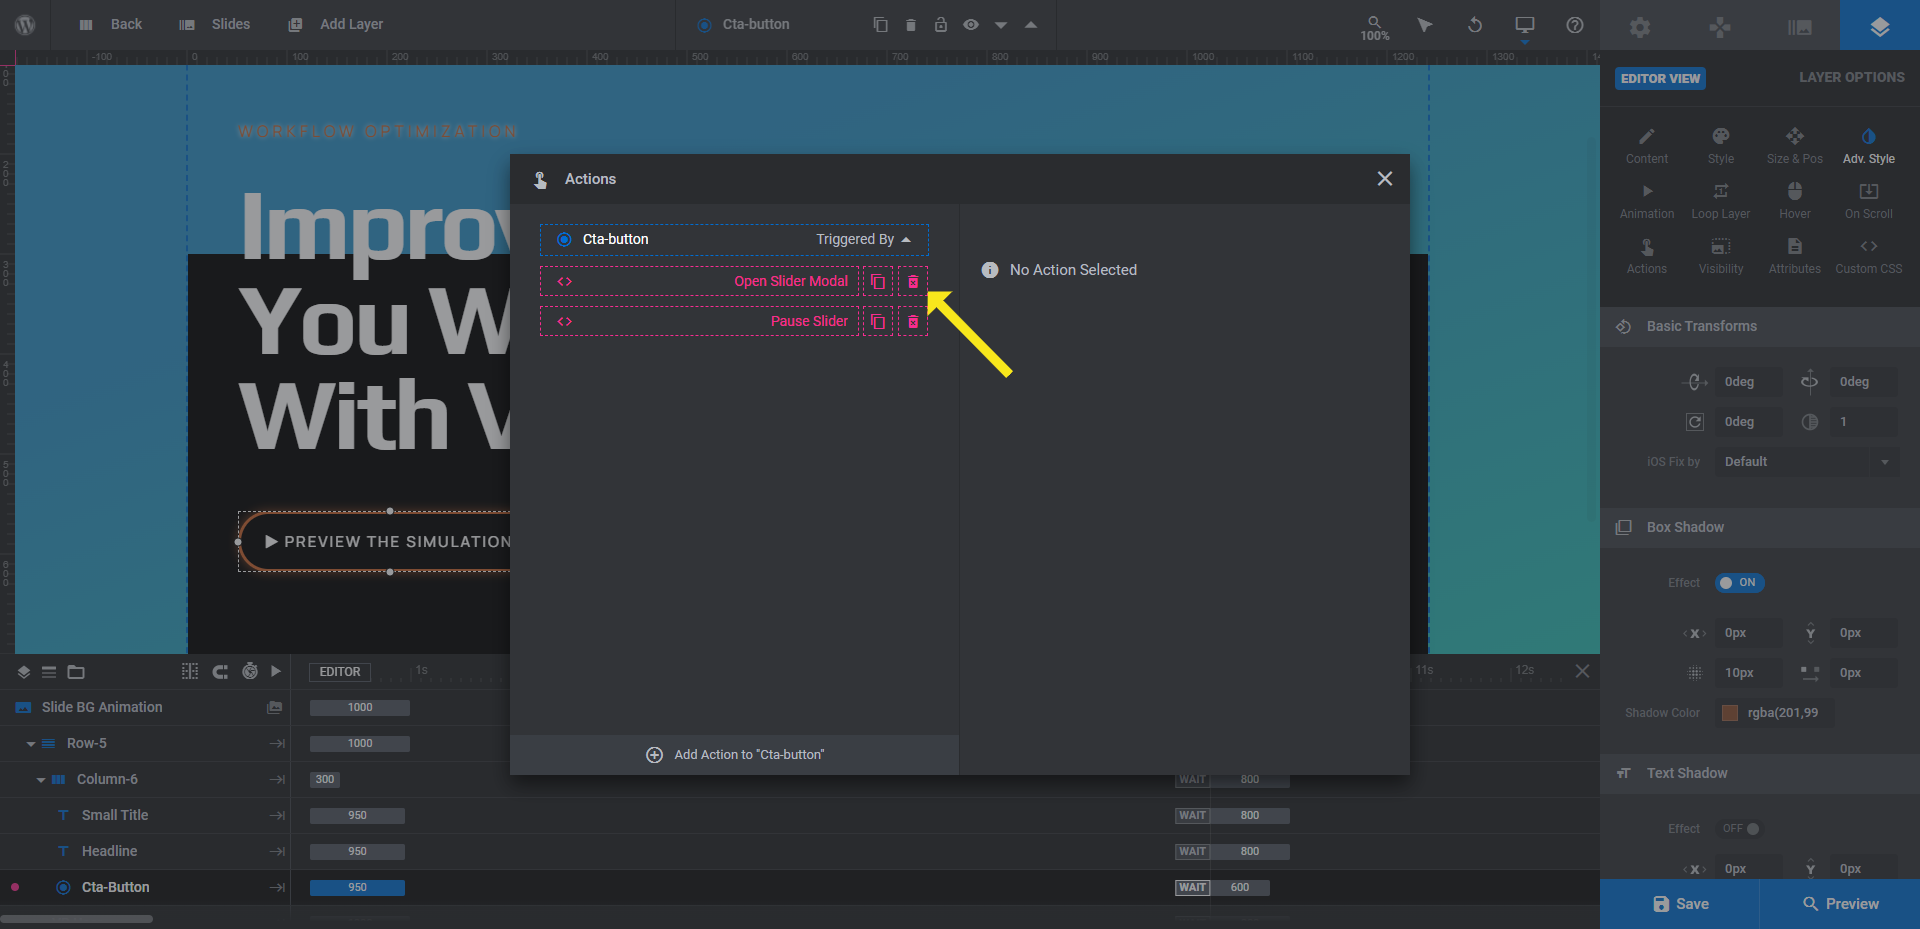Open the slide options tab
Viewport: 1920px width, 929px height.
(x=1800, y=27)
